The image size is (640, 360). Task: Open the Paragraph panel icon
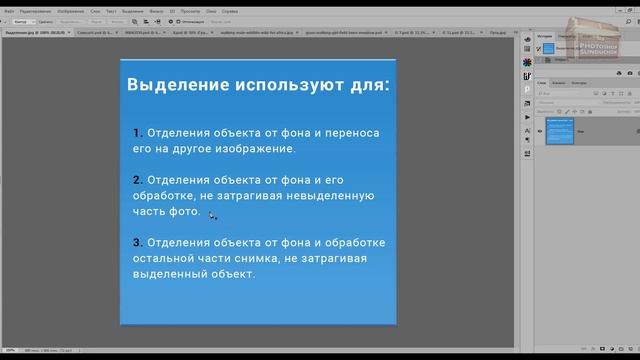pyautogui.click(x=527, y=140)
